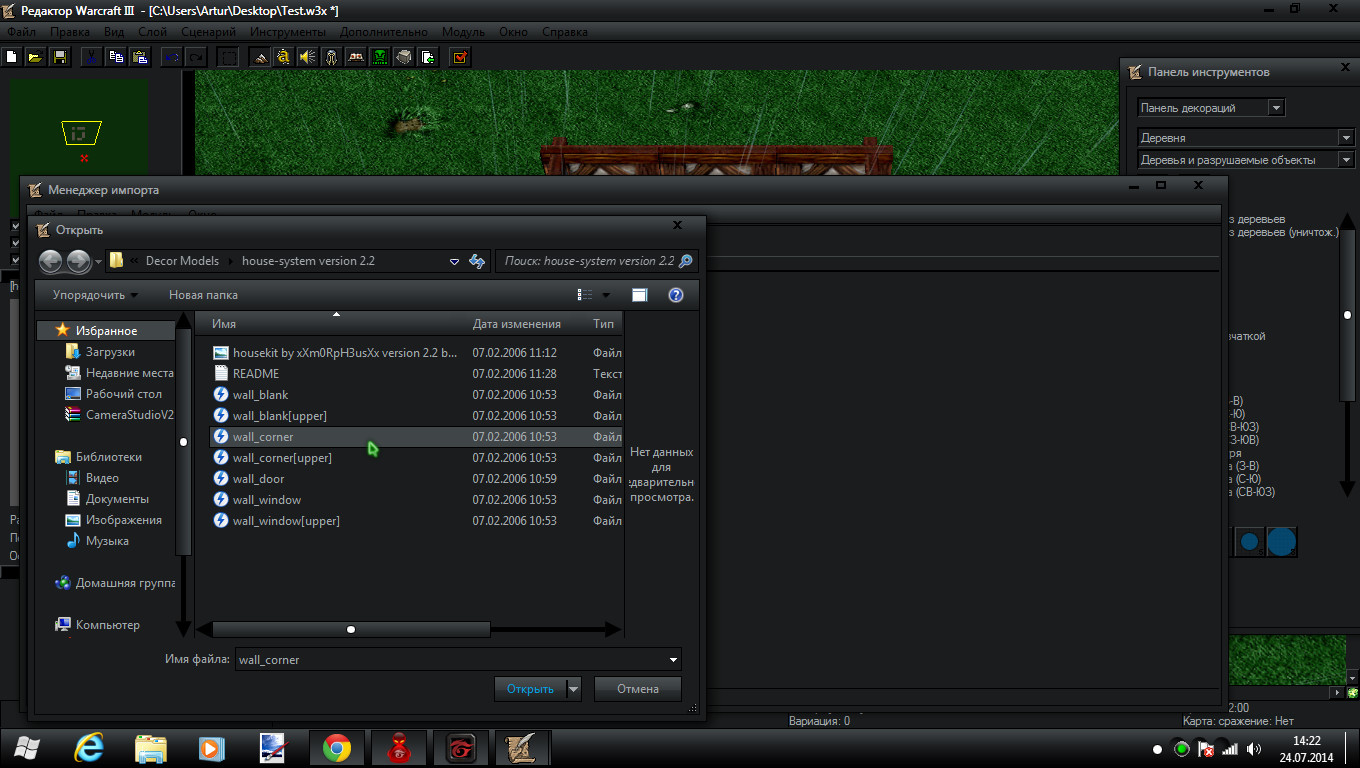Open the Инструменты menu
This screenshot has height=768, width=1360.
[288, 32]
